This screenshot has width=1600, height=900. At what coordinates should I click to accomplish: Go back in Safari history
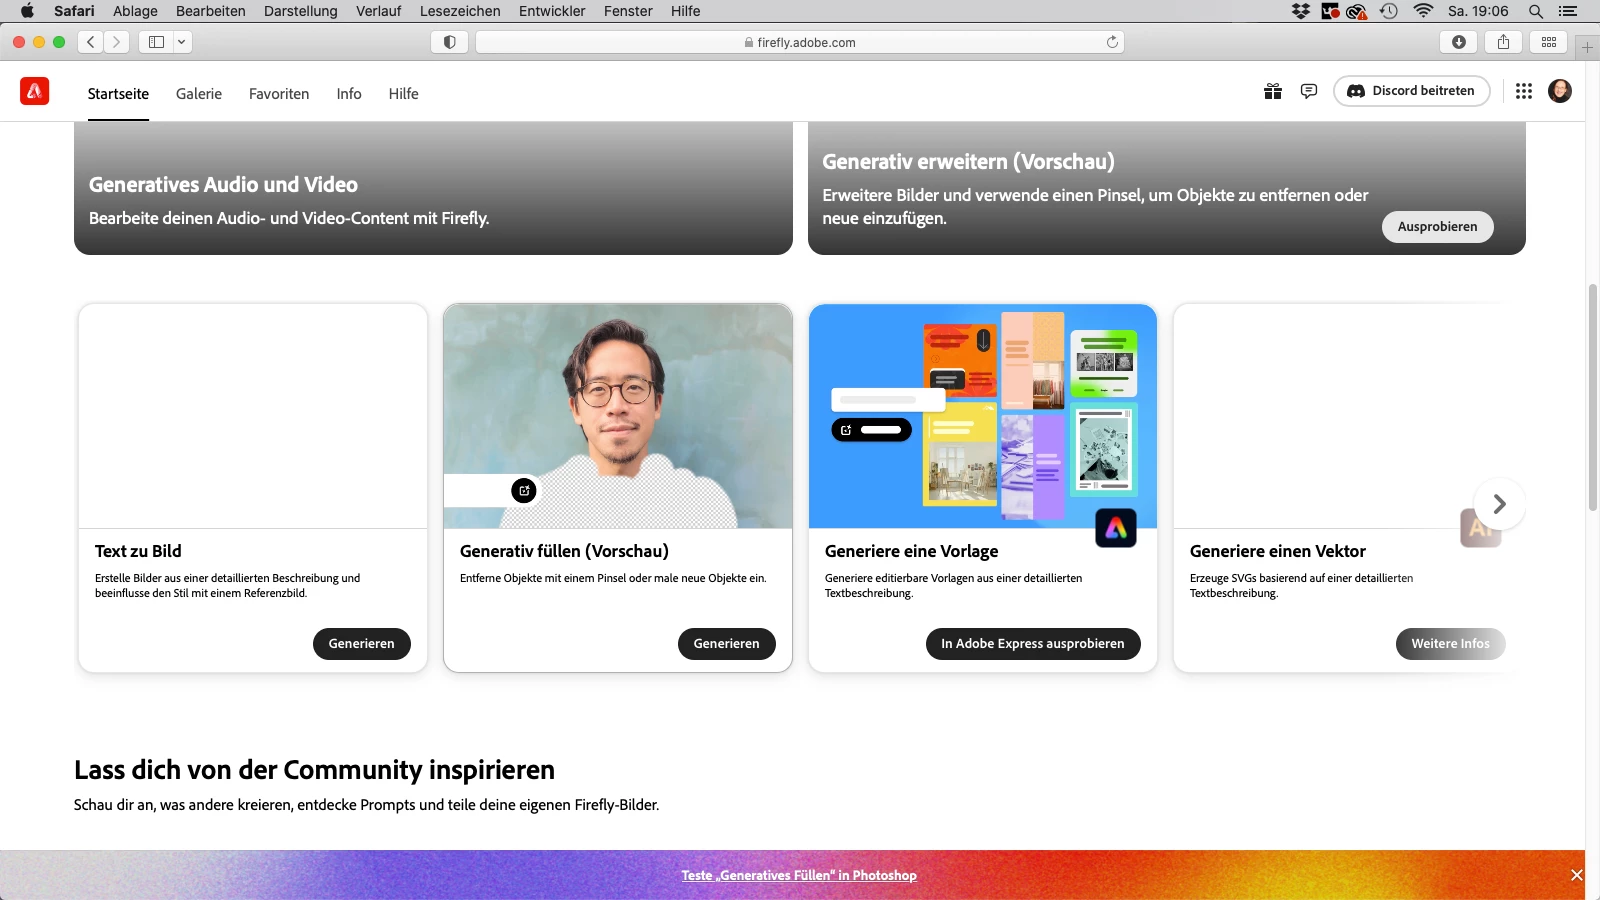pos(91,42)
